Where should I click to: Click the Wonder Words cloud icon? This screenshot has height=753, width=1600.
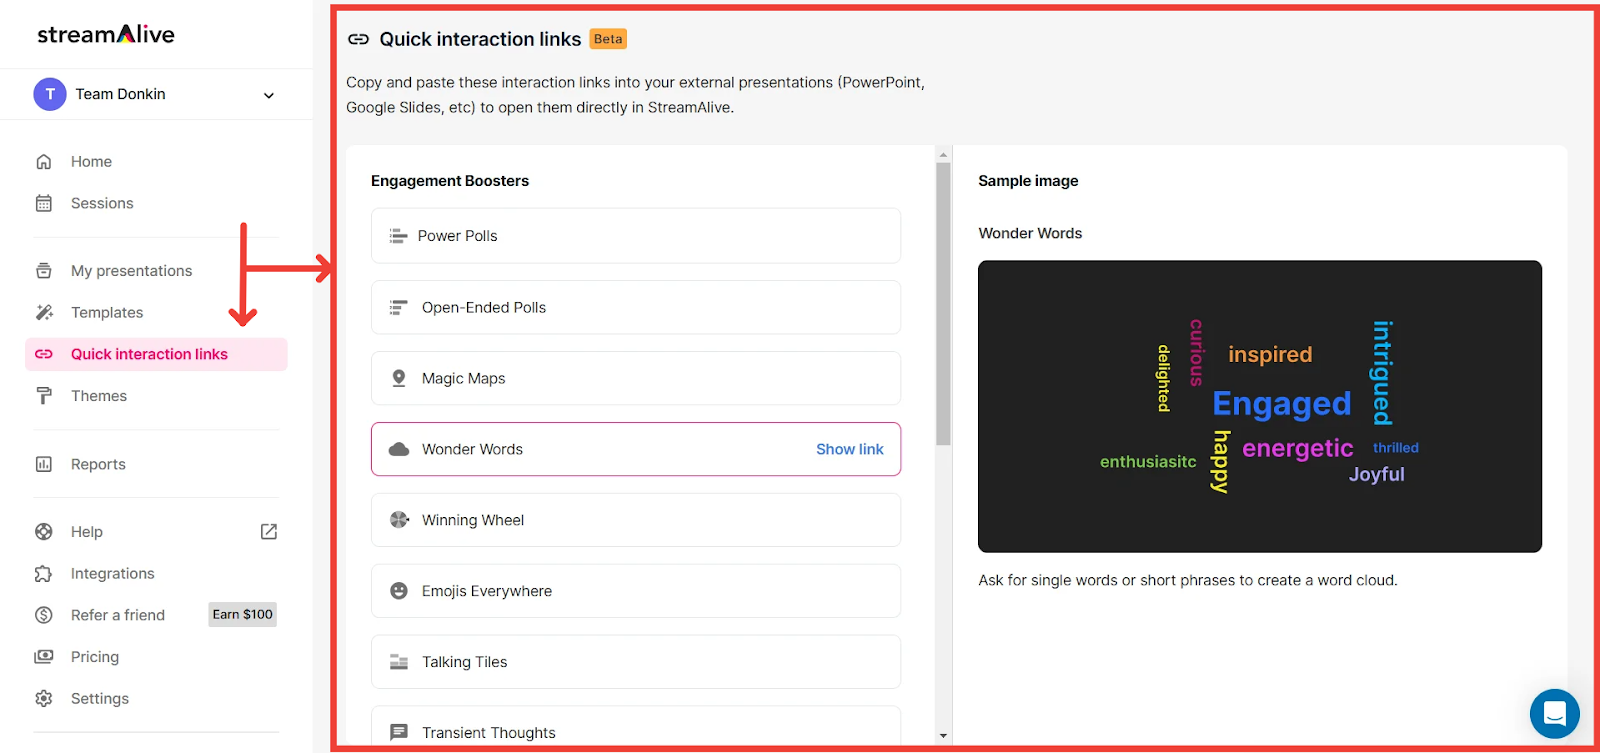pos(399,449)
